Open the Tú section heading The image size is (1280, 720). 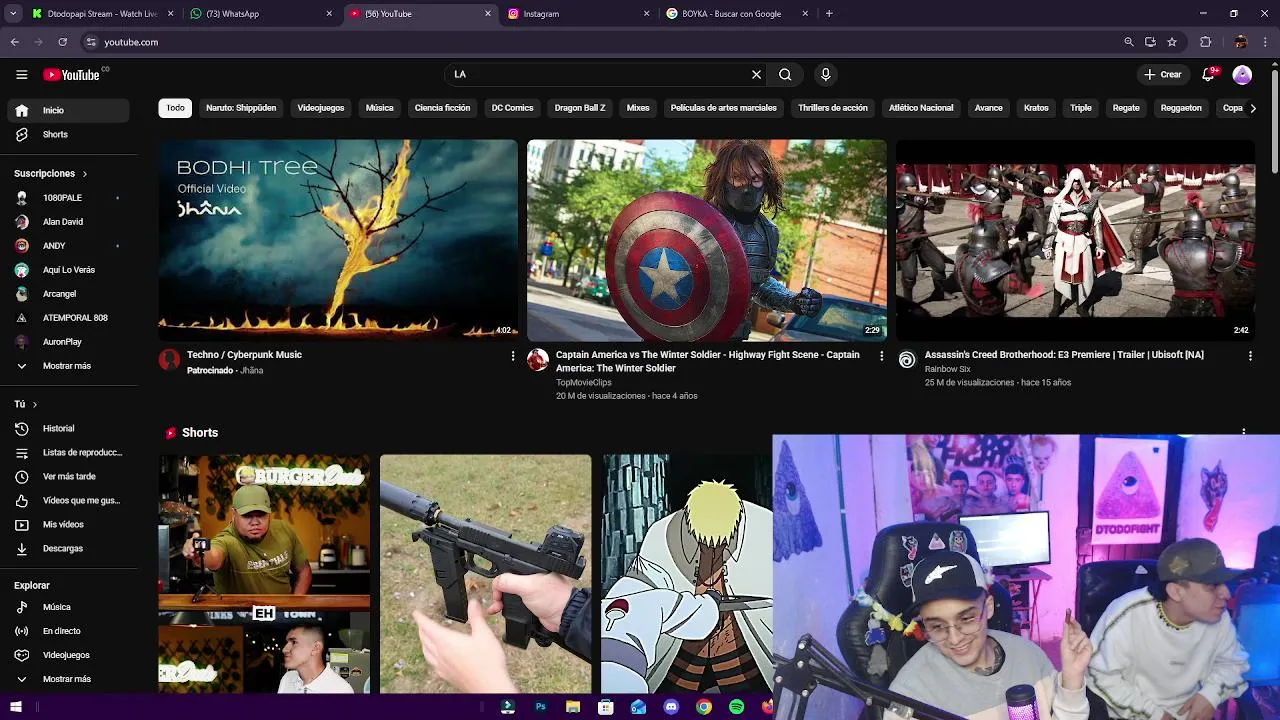[26, 404]
